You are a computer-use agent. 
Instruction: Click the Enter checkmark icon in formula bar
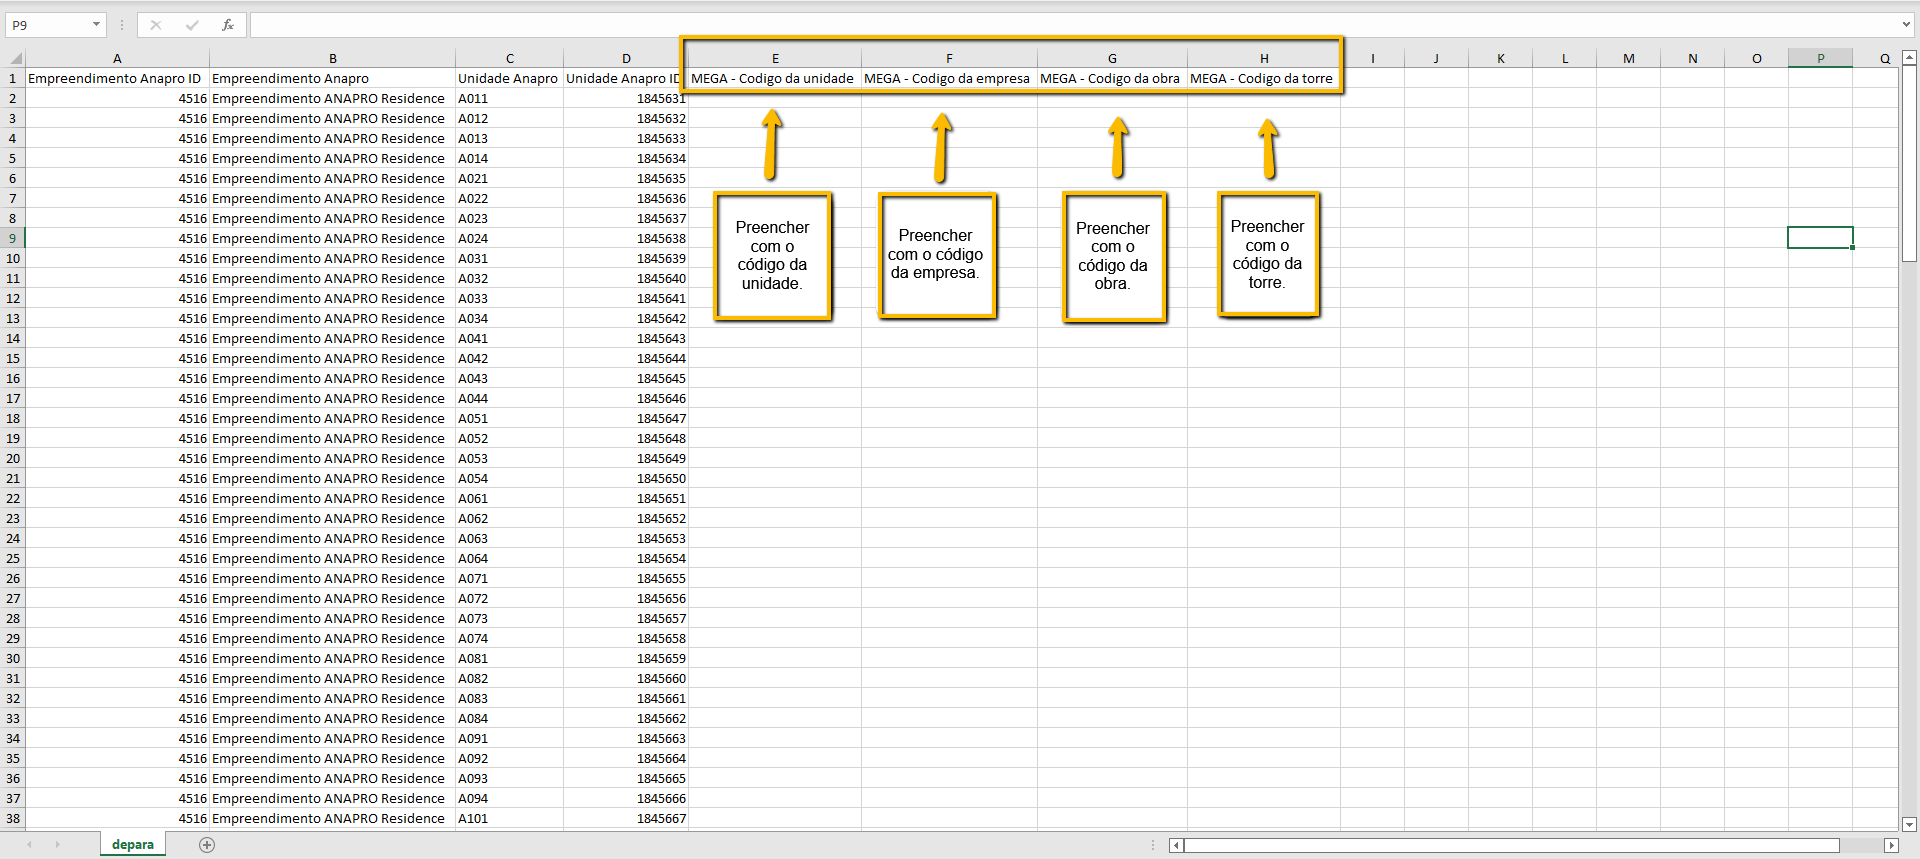(x=192, y=25)
